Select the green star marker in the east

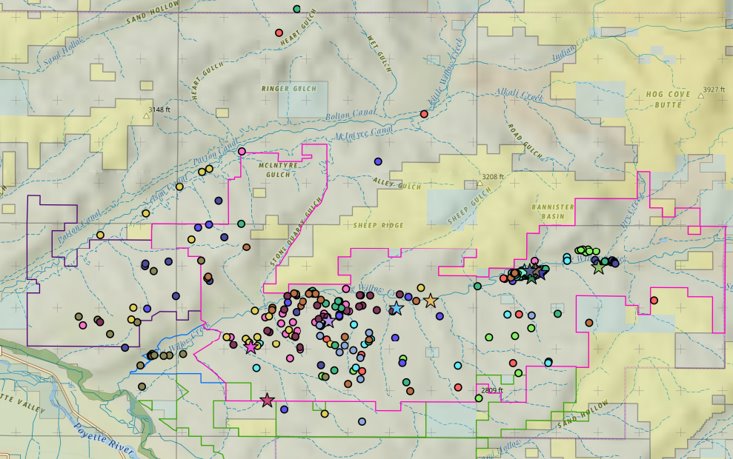coord(598,267)
